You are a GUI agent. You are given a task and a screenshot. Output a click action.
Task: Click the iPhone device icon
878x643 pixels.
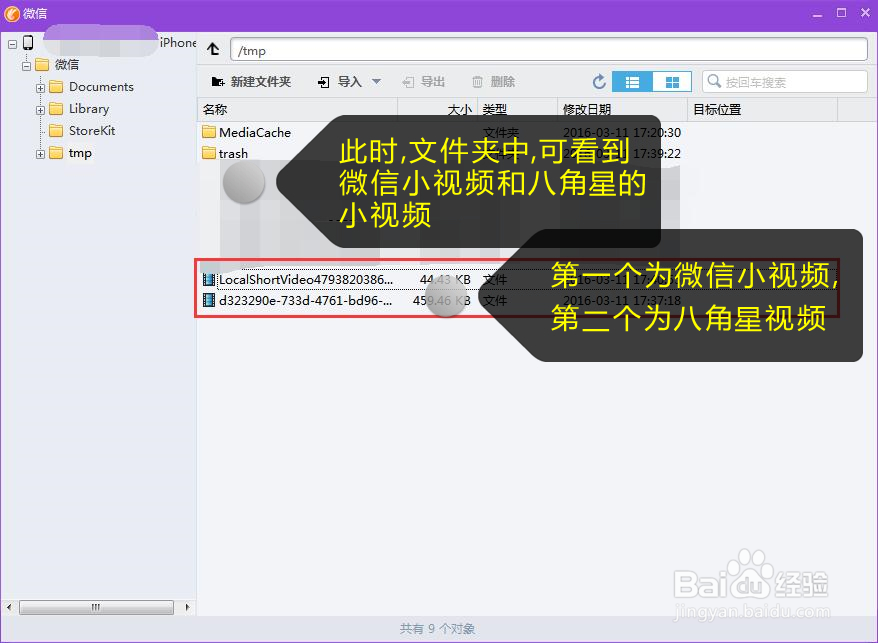(x=28, y=43)
